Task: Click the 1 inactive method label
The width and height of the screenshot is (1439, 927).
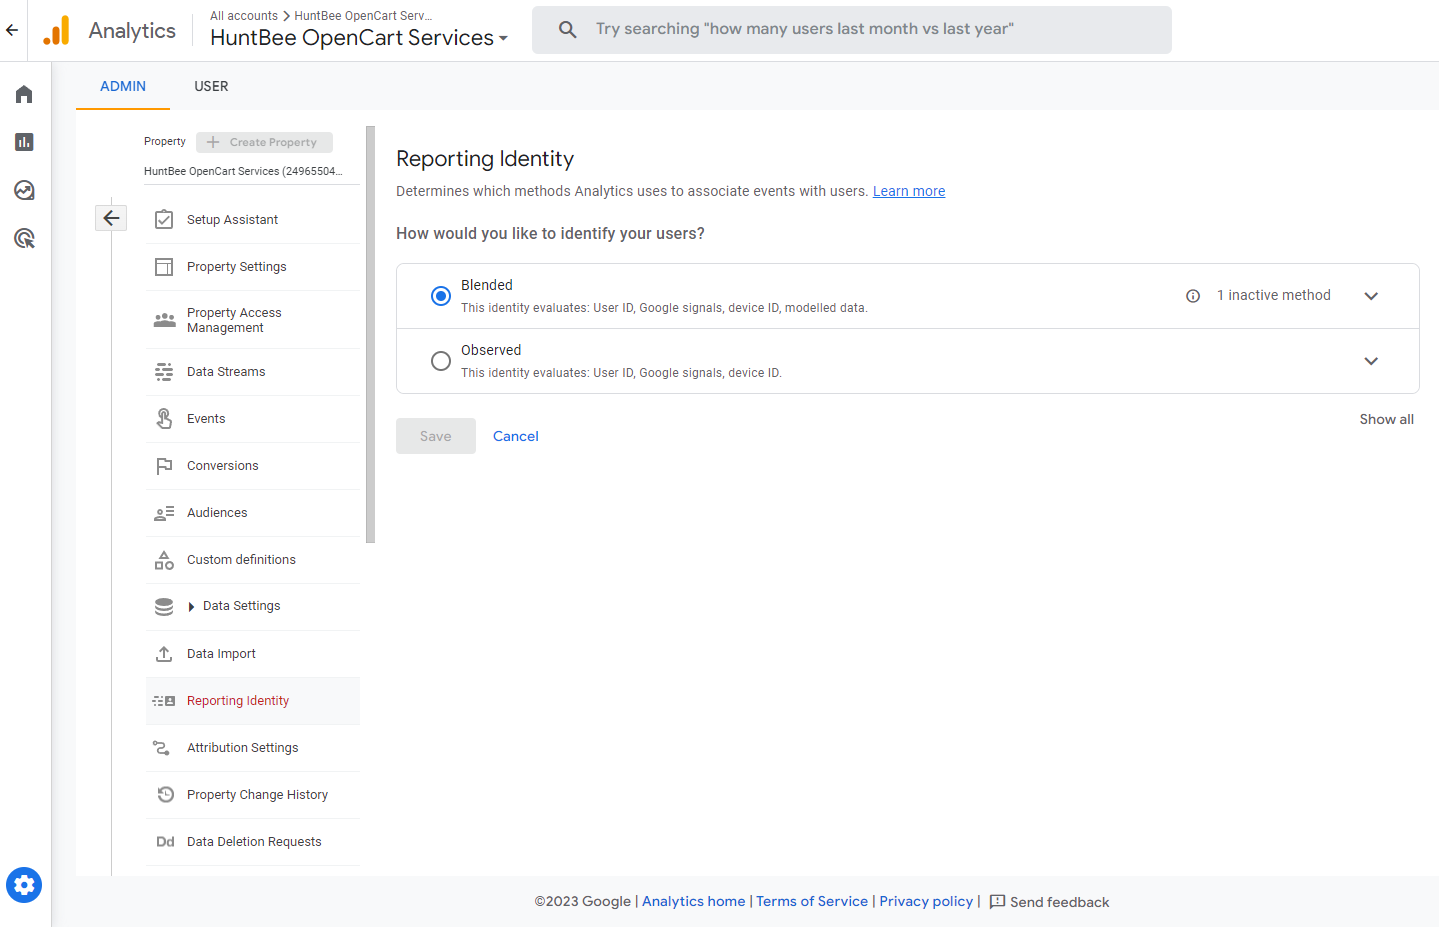Action: coord(1274,295)
